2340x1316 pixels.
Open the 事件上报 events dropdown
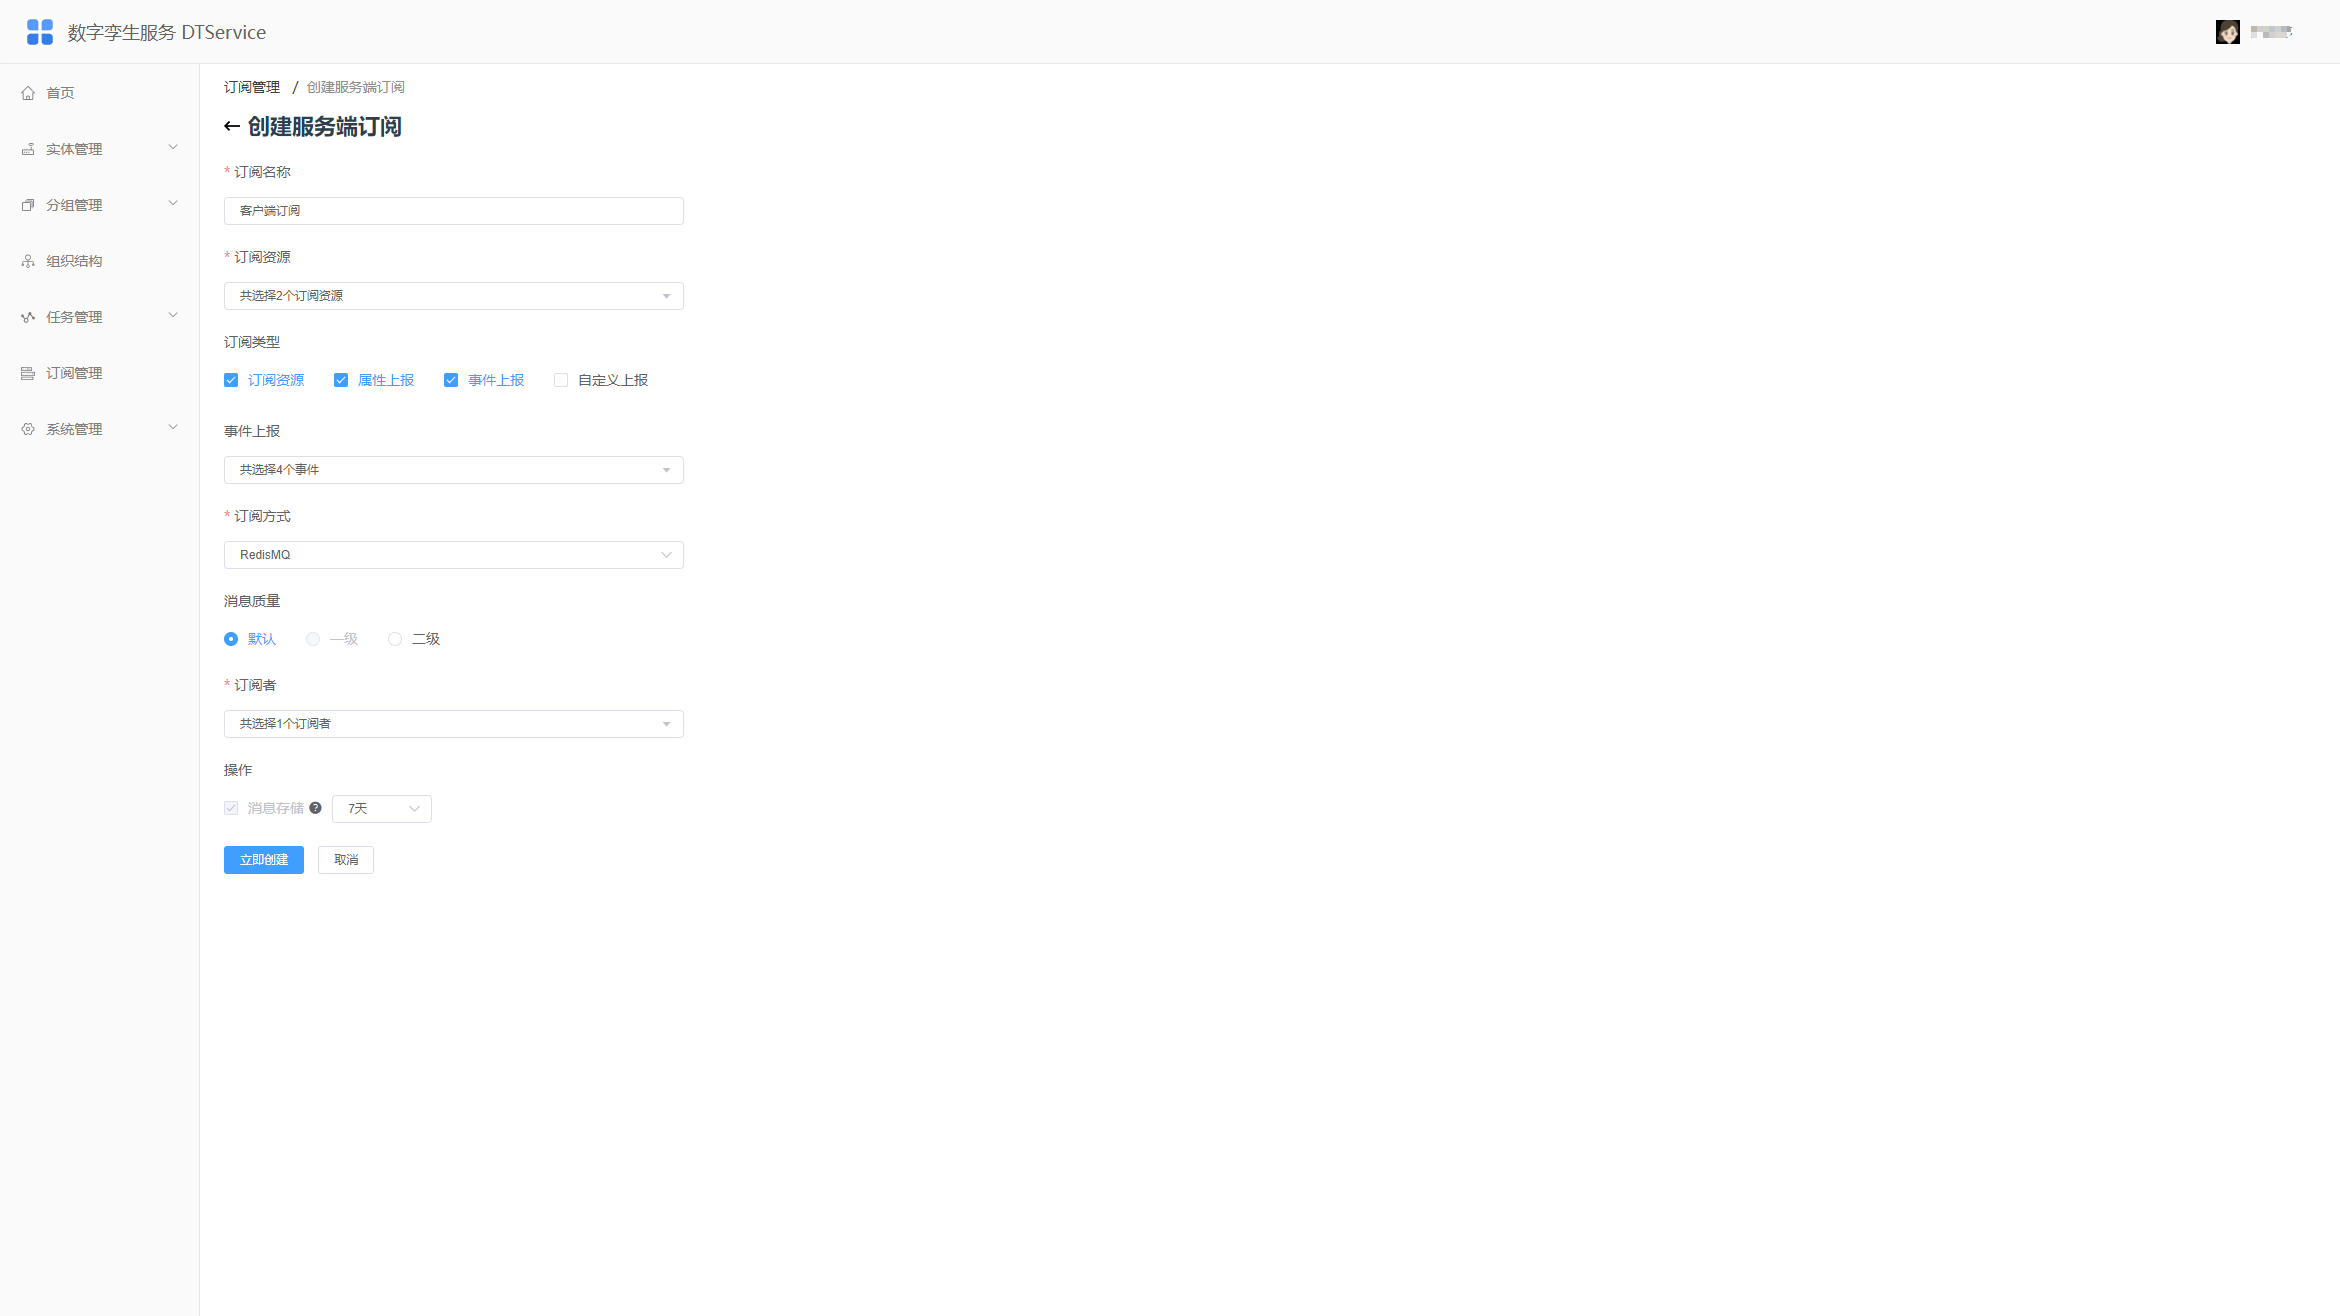pos(454,470)
